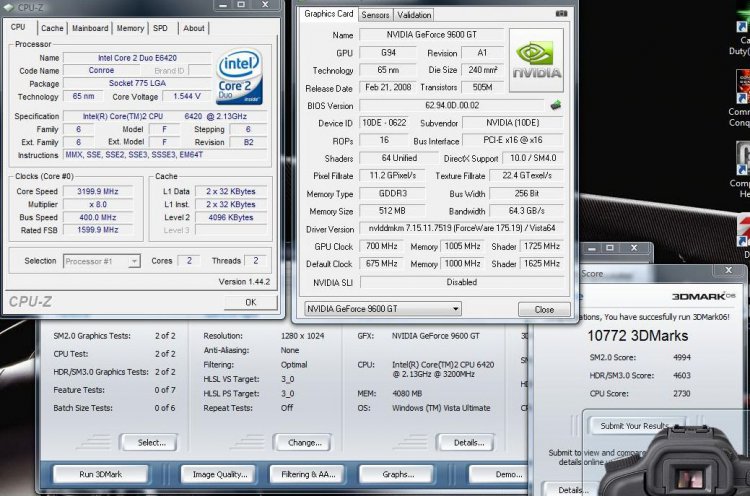Click the CPU Score value 2730
The image size is (750, 496).
pyautogui.click(x=682, y=394)
